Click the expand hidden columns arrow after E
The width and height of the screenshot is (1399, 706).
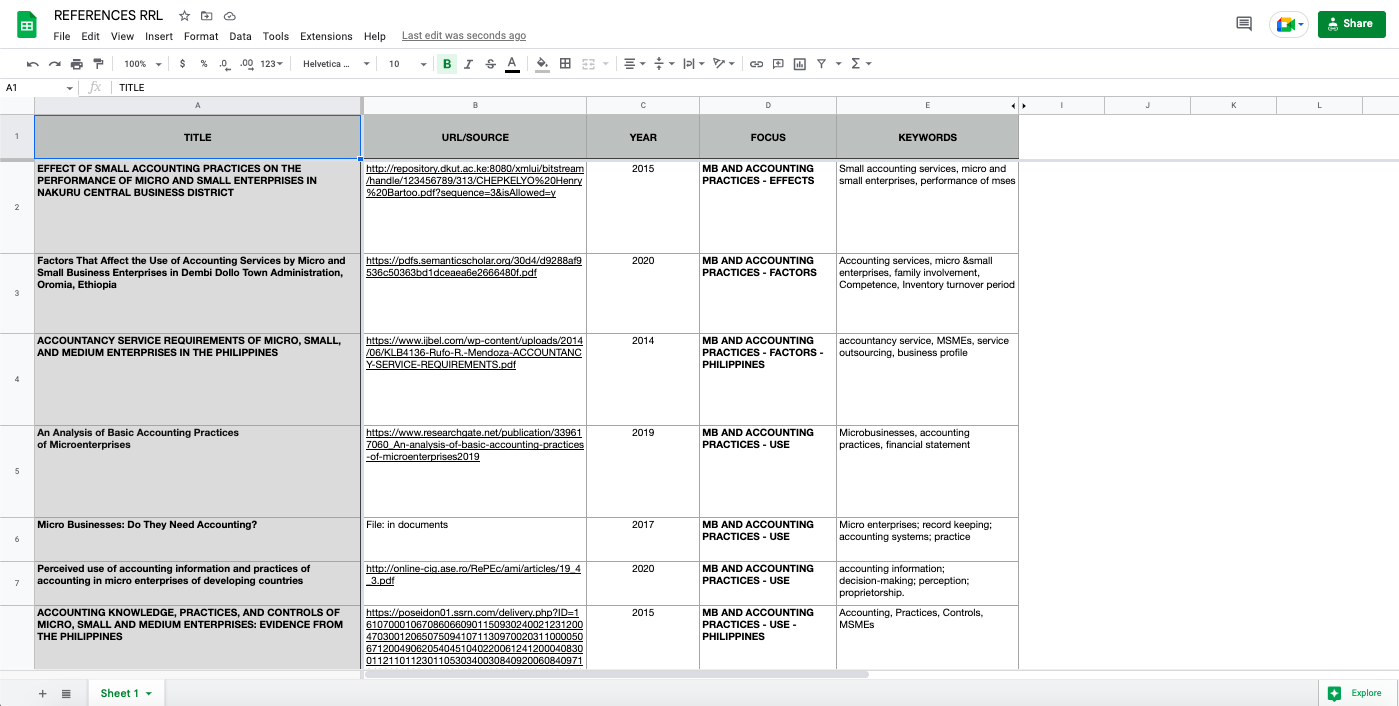pos(1023,106)
